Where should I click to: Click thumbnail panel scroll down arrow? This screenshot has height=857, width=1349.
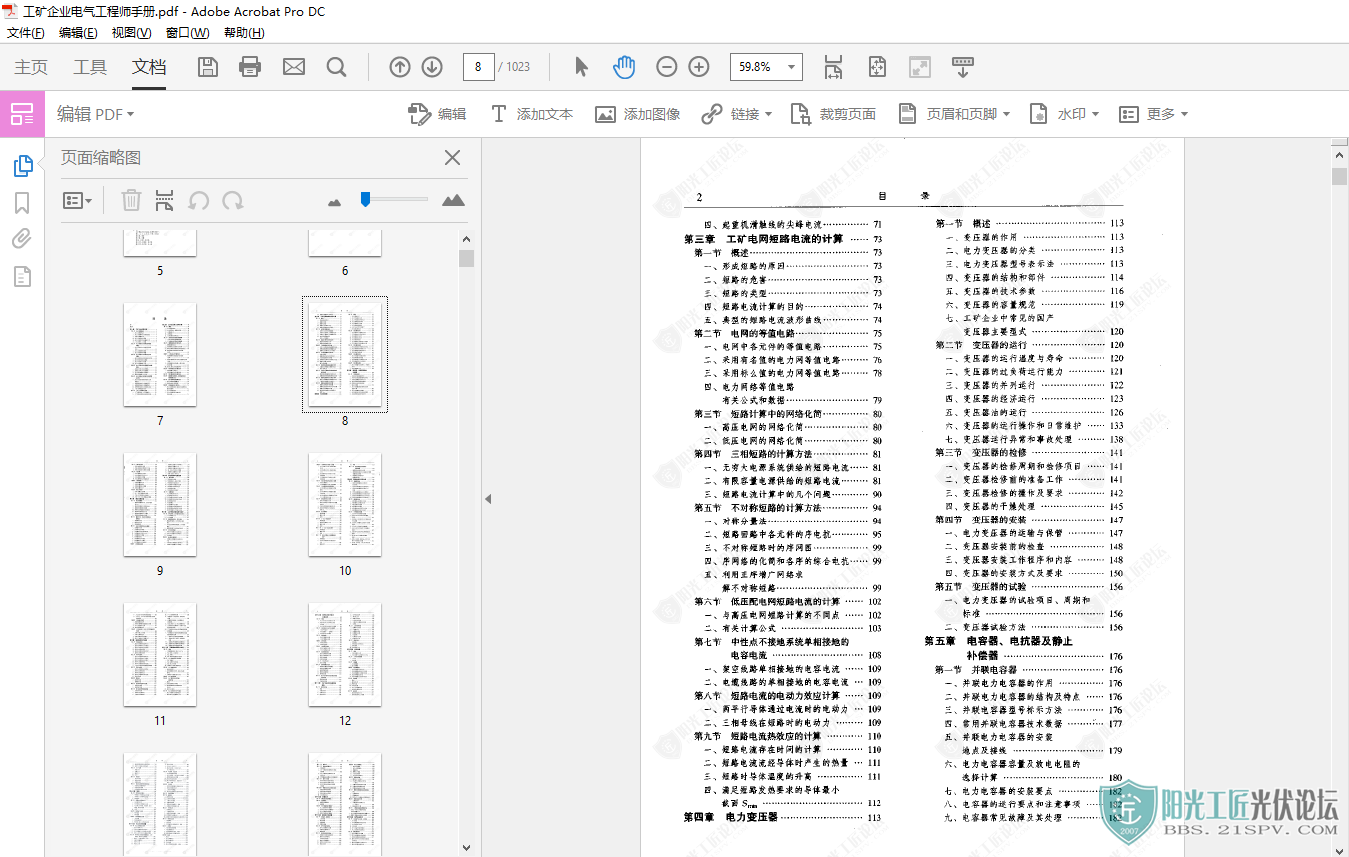(x=466, y=846)
